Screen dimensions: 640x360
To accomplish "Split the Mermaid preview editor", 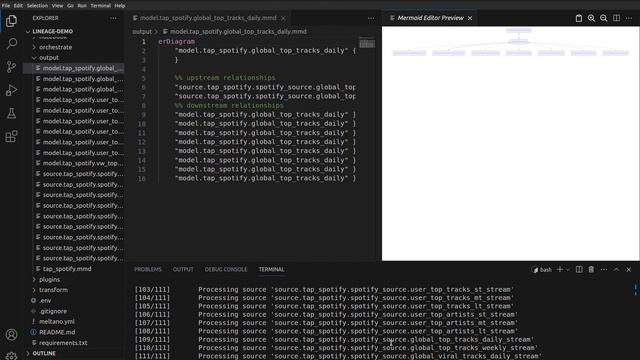I will tap(616, 18).
